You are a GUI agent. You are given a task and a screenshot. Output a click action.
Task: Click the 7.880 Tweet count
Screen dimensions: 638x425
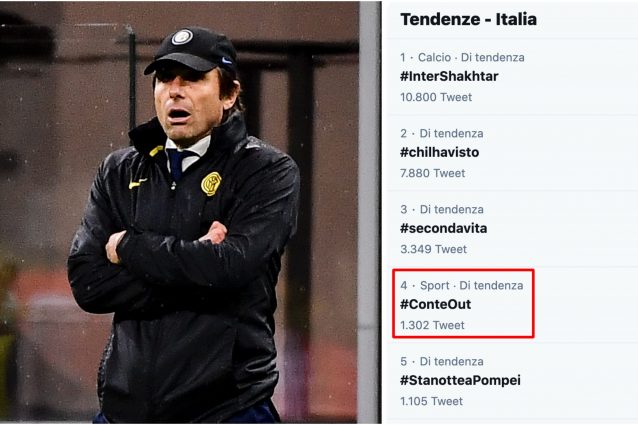tap(432, 173)
